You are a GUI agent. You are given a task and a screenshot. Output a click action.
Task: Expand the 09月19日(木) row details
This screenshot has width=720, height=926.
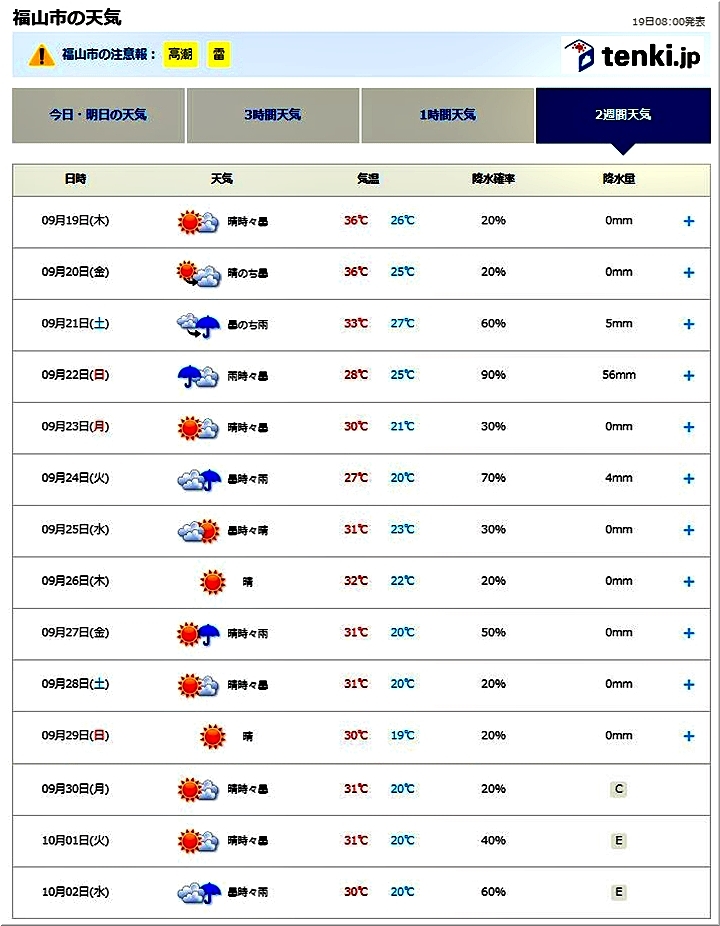pos(688,221)
